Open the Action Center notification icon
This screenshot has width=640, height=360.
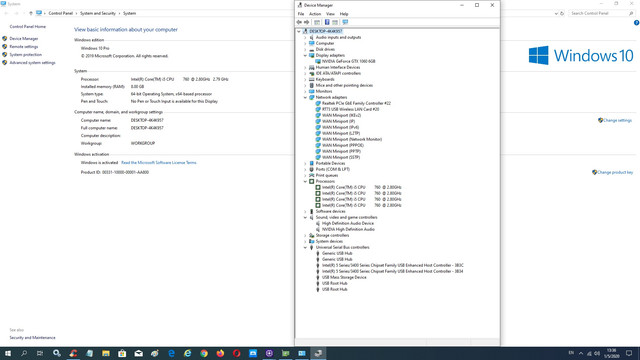pyautogui.click(x=629, y=353)
